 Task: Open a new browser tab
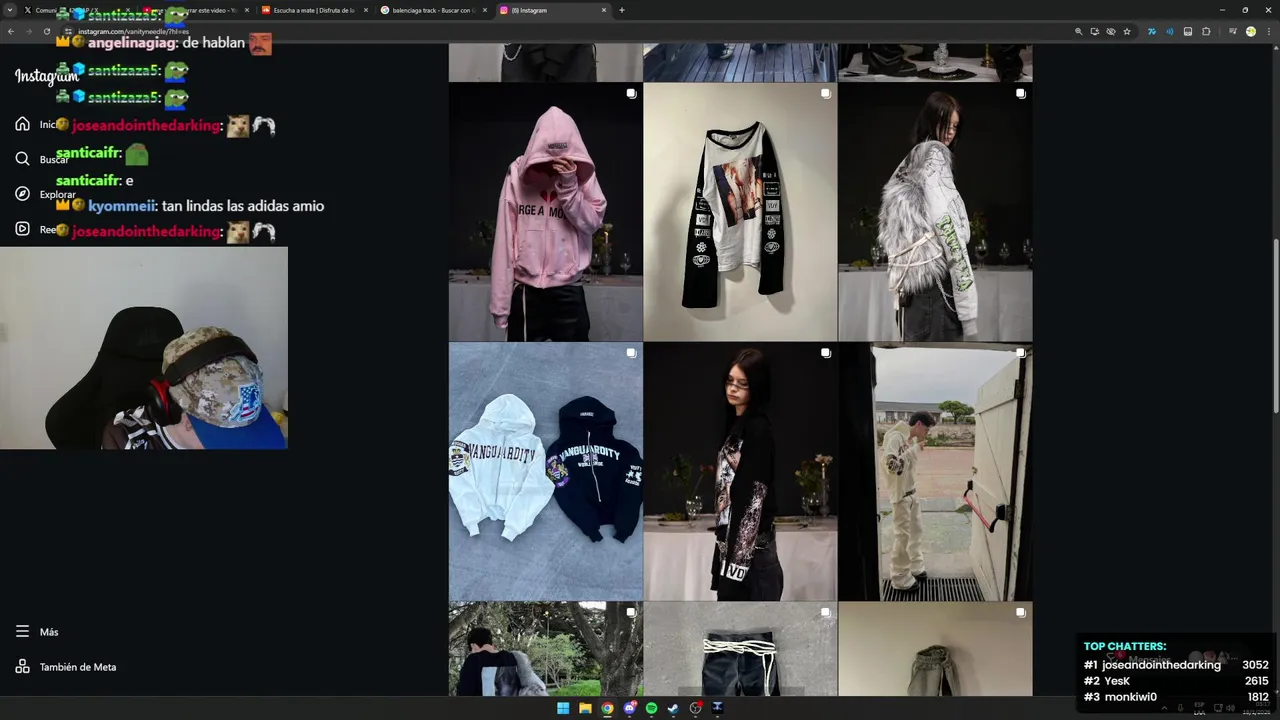point(622,10)
